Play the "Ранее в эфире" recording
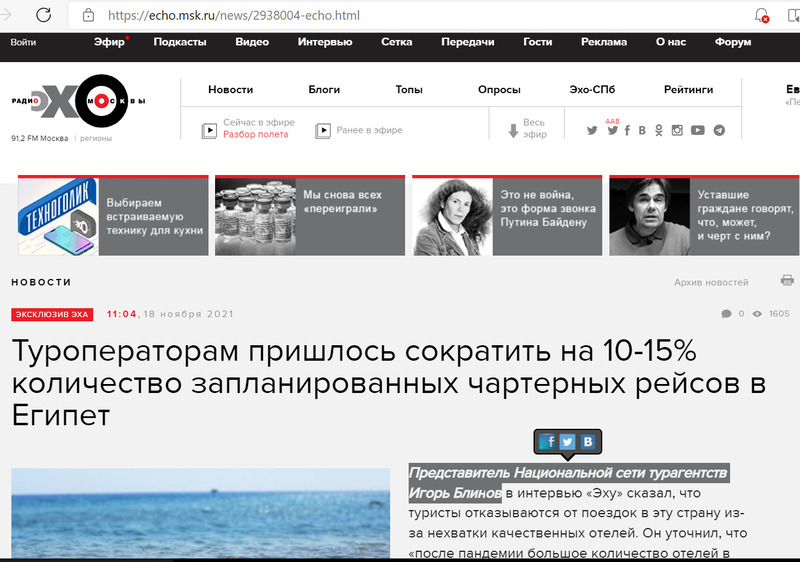 click(323, 130)
